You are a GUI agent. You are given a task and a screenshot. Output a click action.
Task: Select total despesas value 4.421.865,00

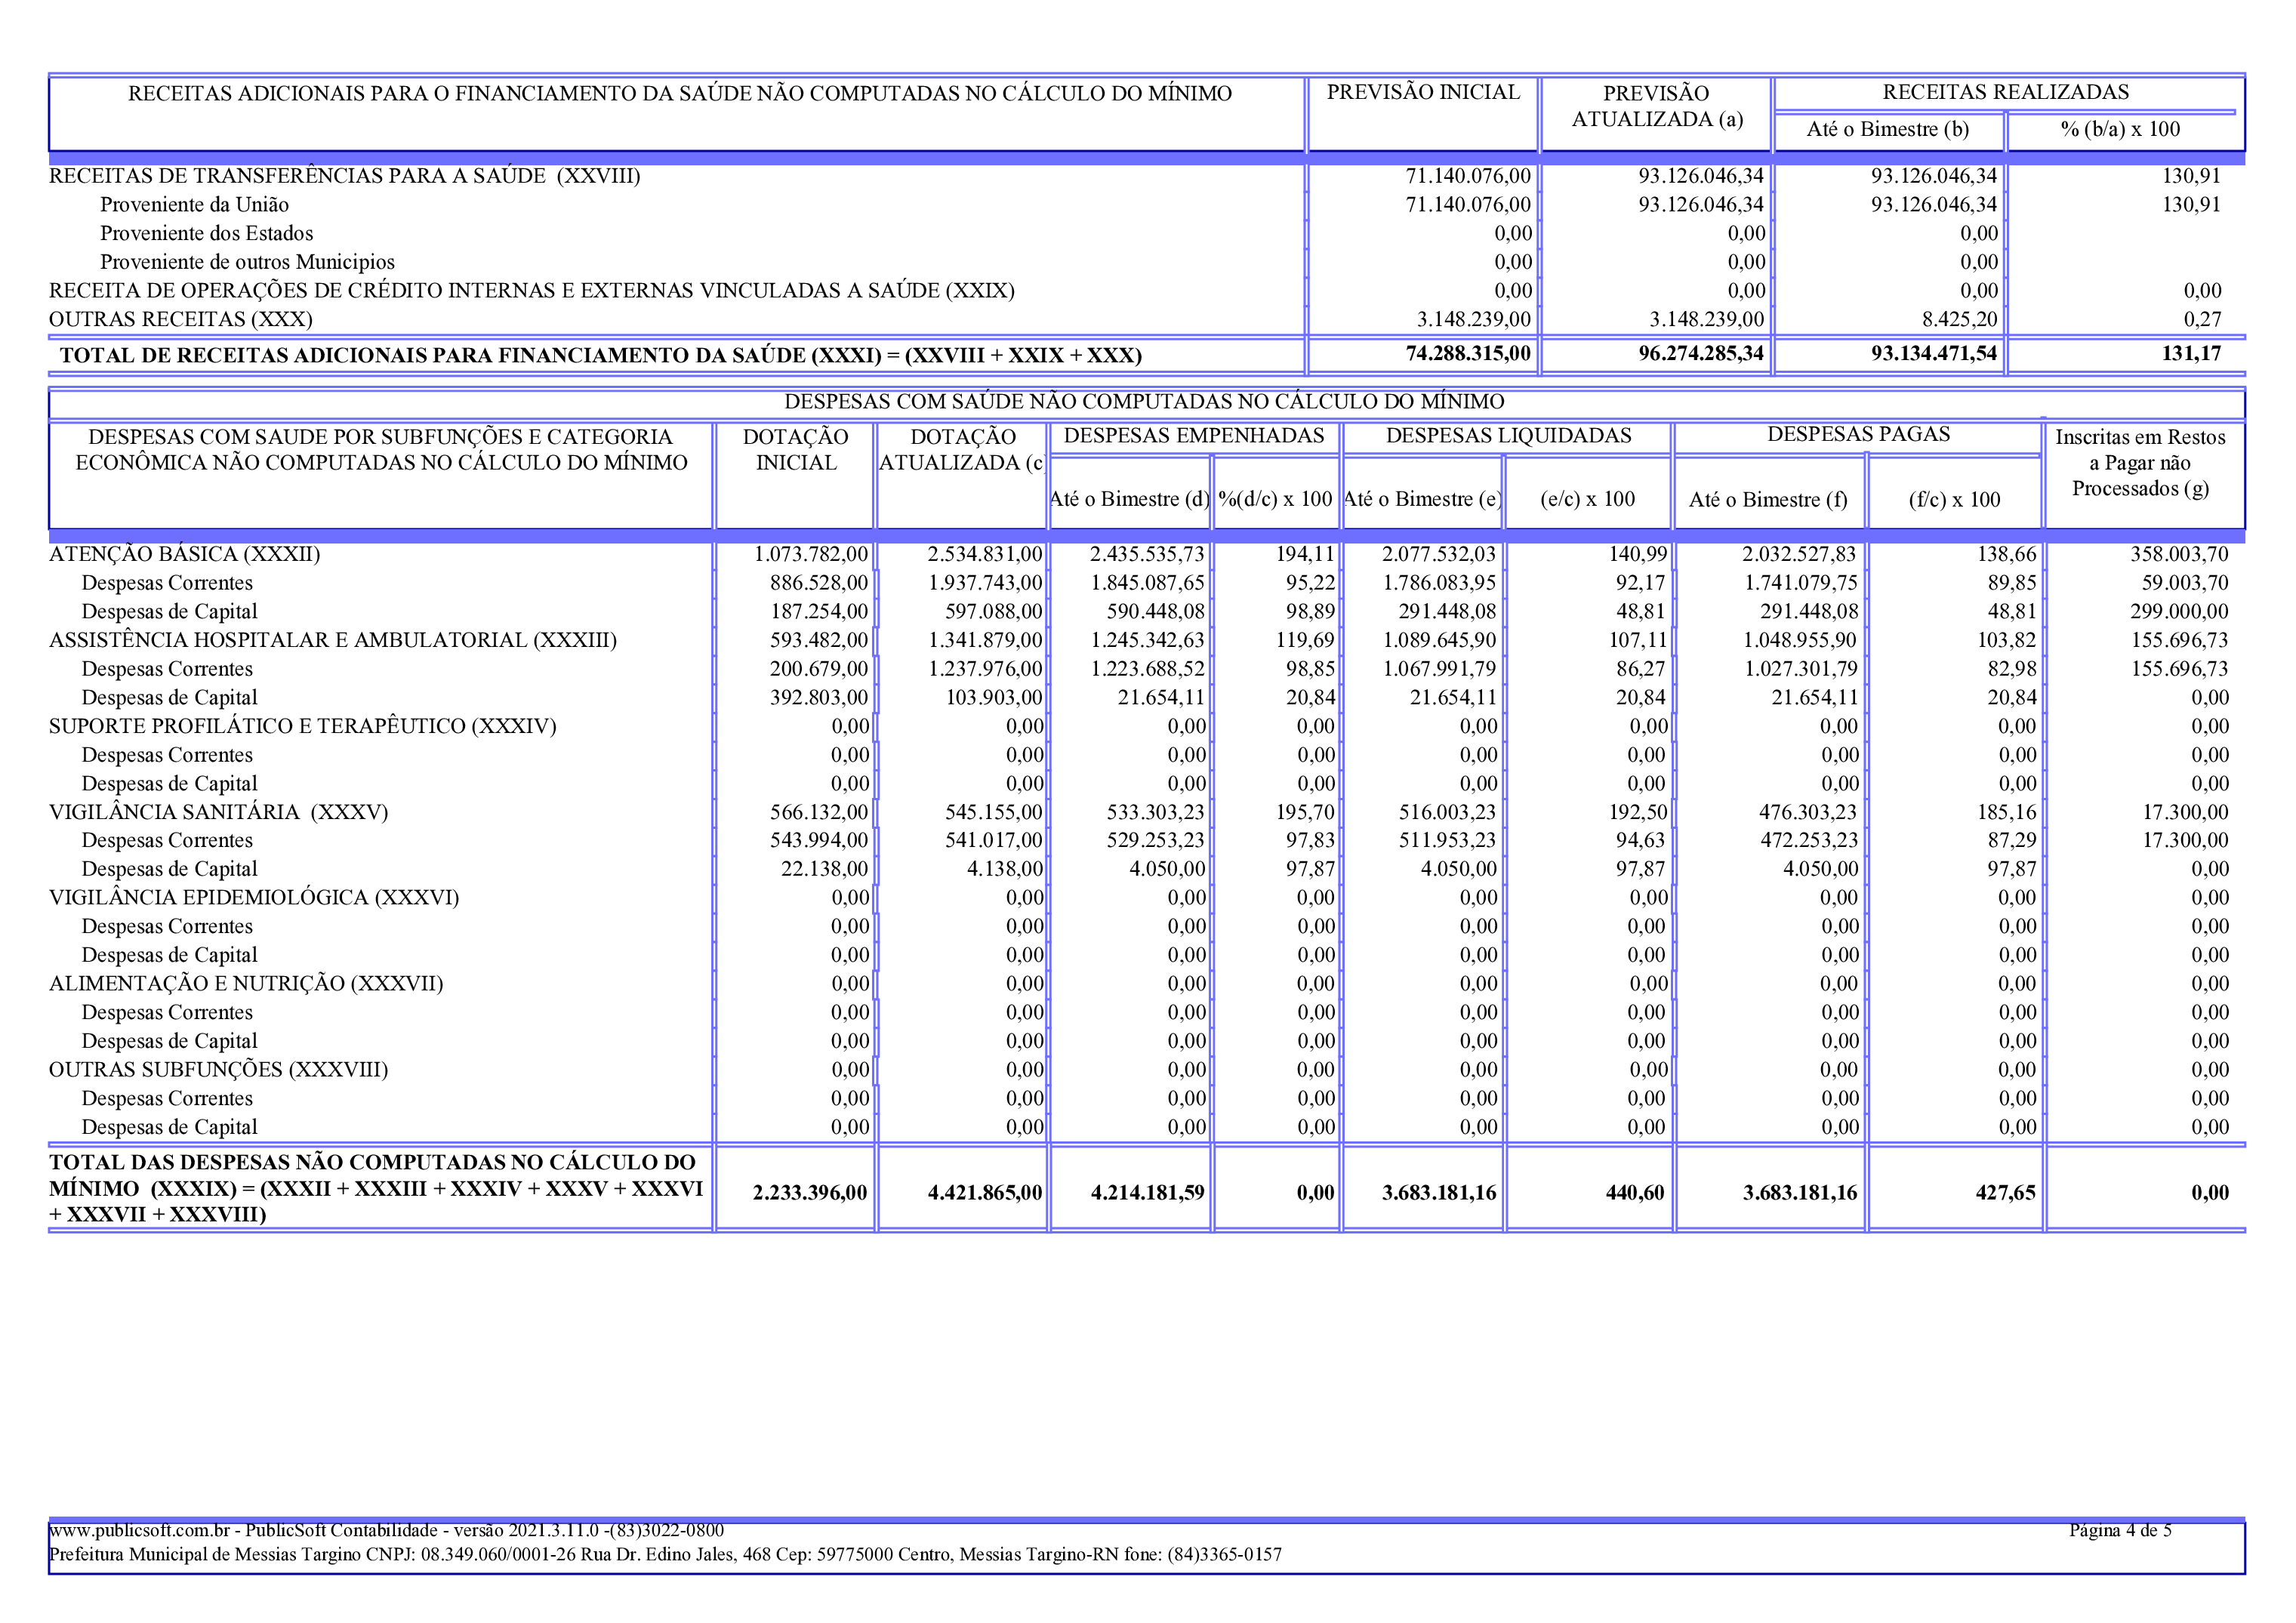coord(984,1193)
